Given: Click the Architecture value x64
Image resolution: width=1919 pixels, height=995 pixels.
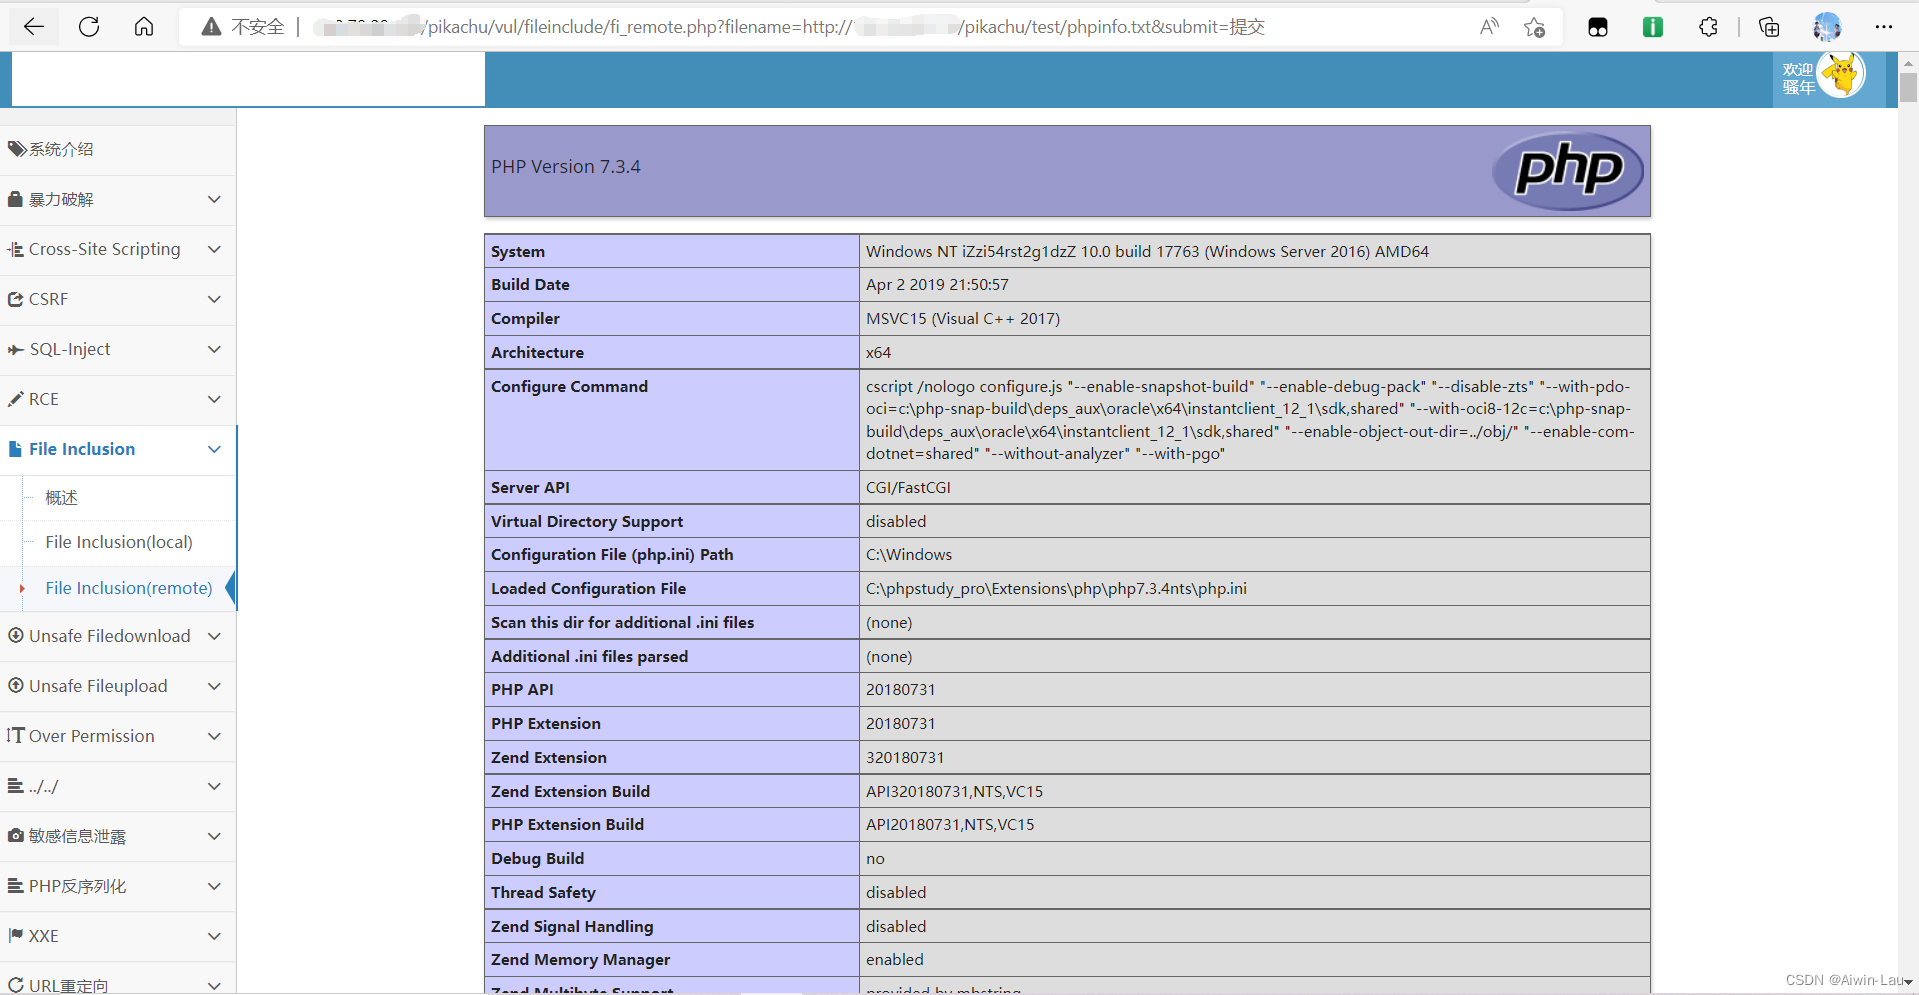Looking at the screenshot, I should [878, 352].
